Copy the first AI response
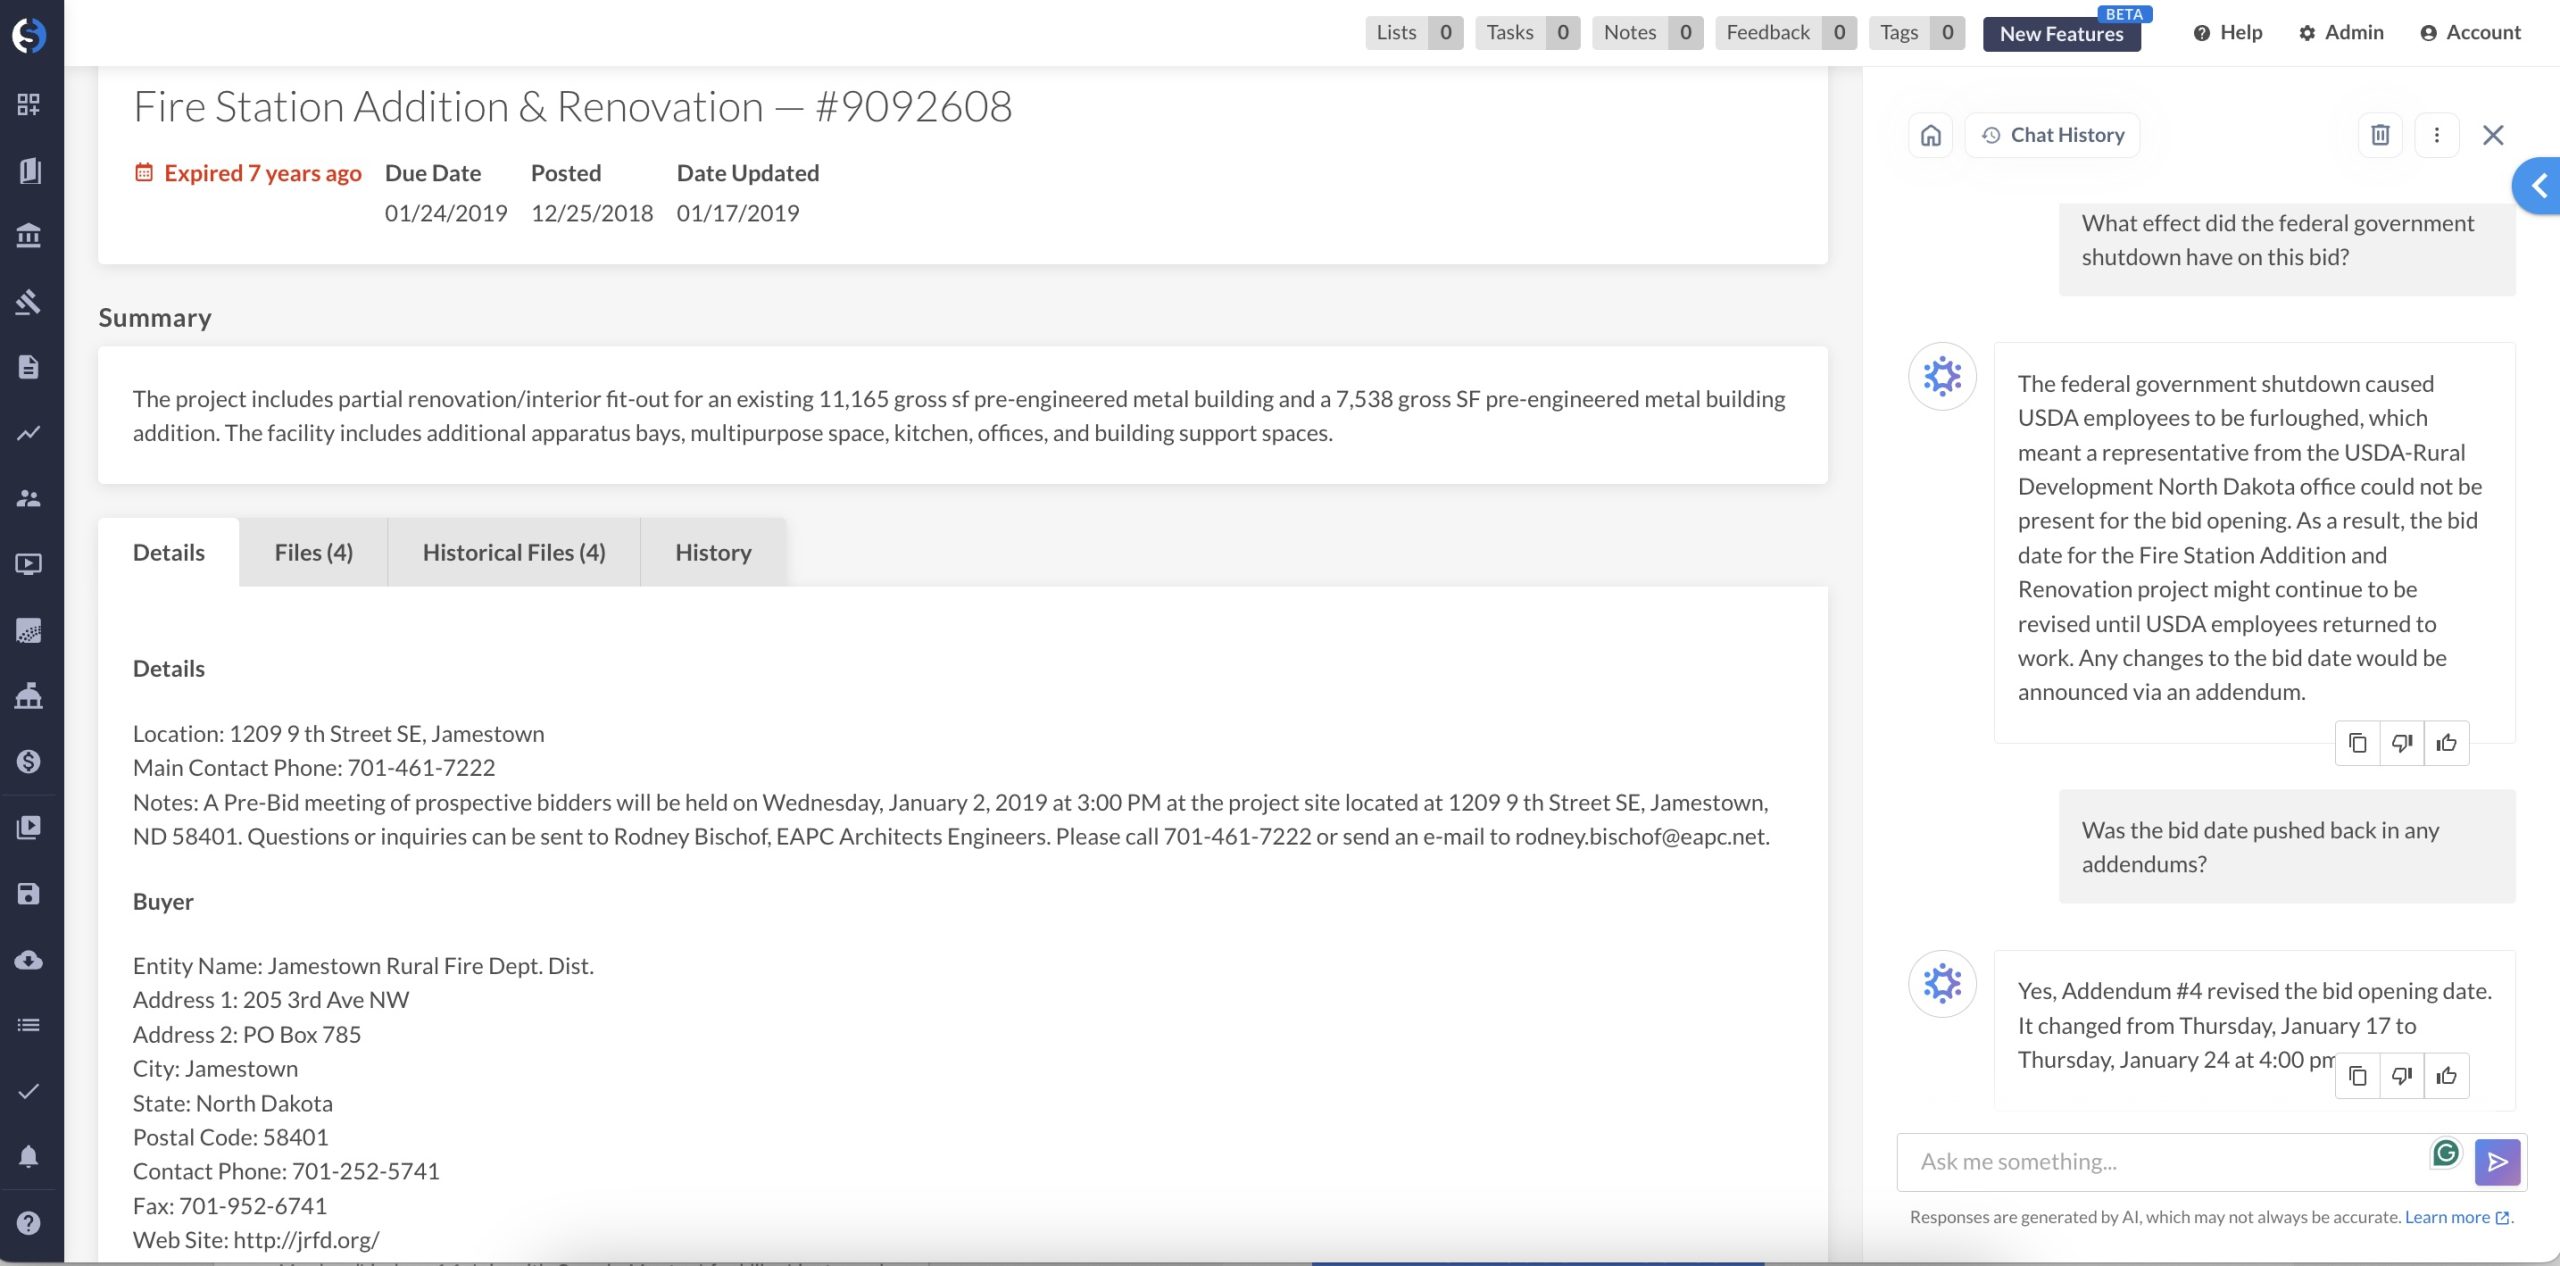 [x=2358, y=743]
